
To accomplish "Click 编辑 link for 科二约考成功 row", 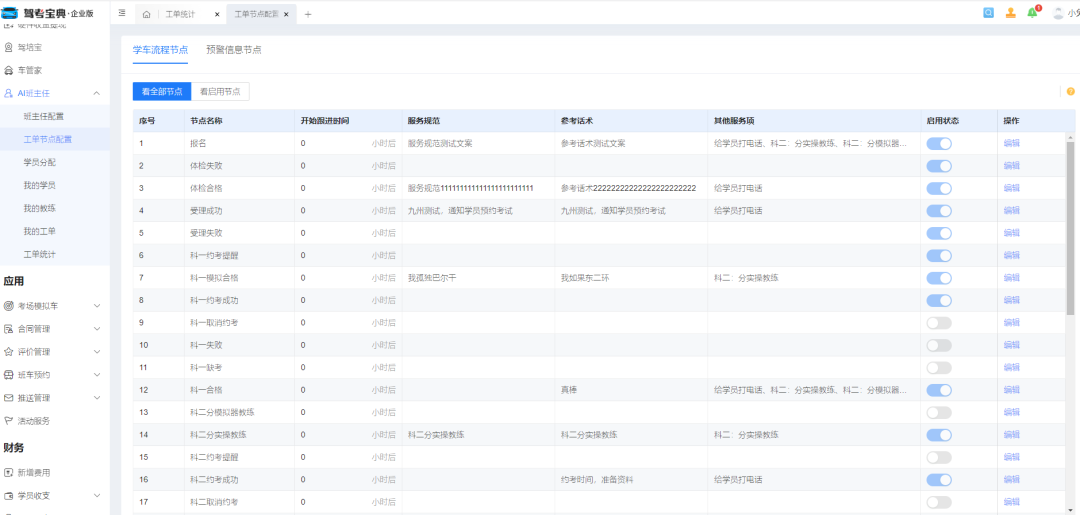I will click(1012, 479).
